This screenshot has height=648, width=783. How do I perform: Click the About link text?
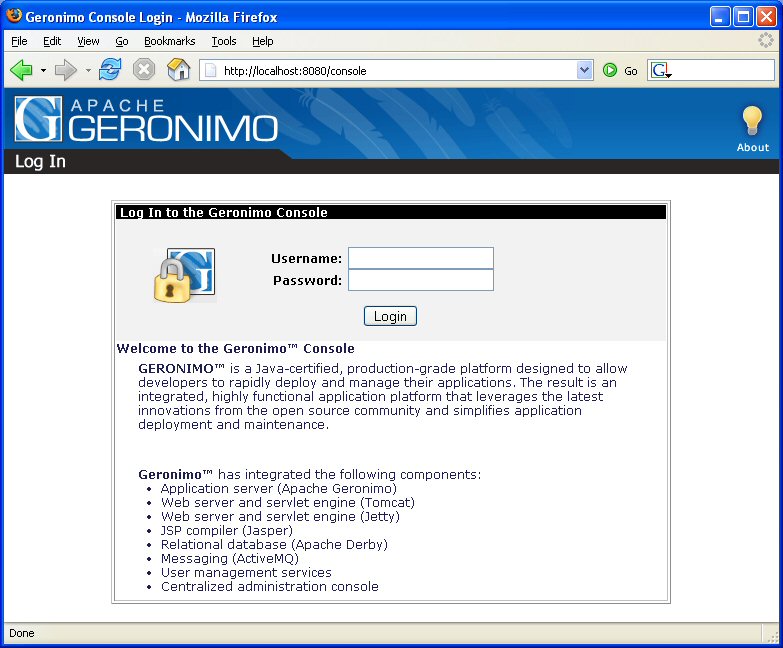point(753,147)
